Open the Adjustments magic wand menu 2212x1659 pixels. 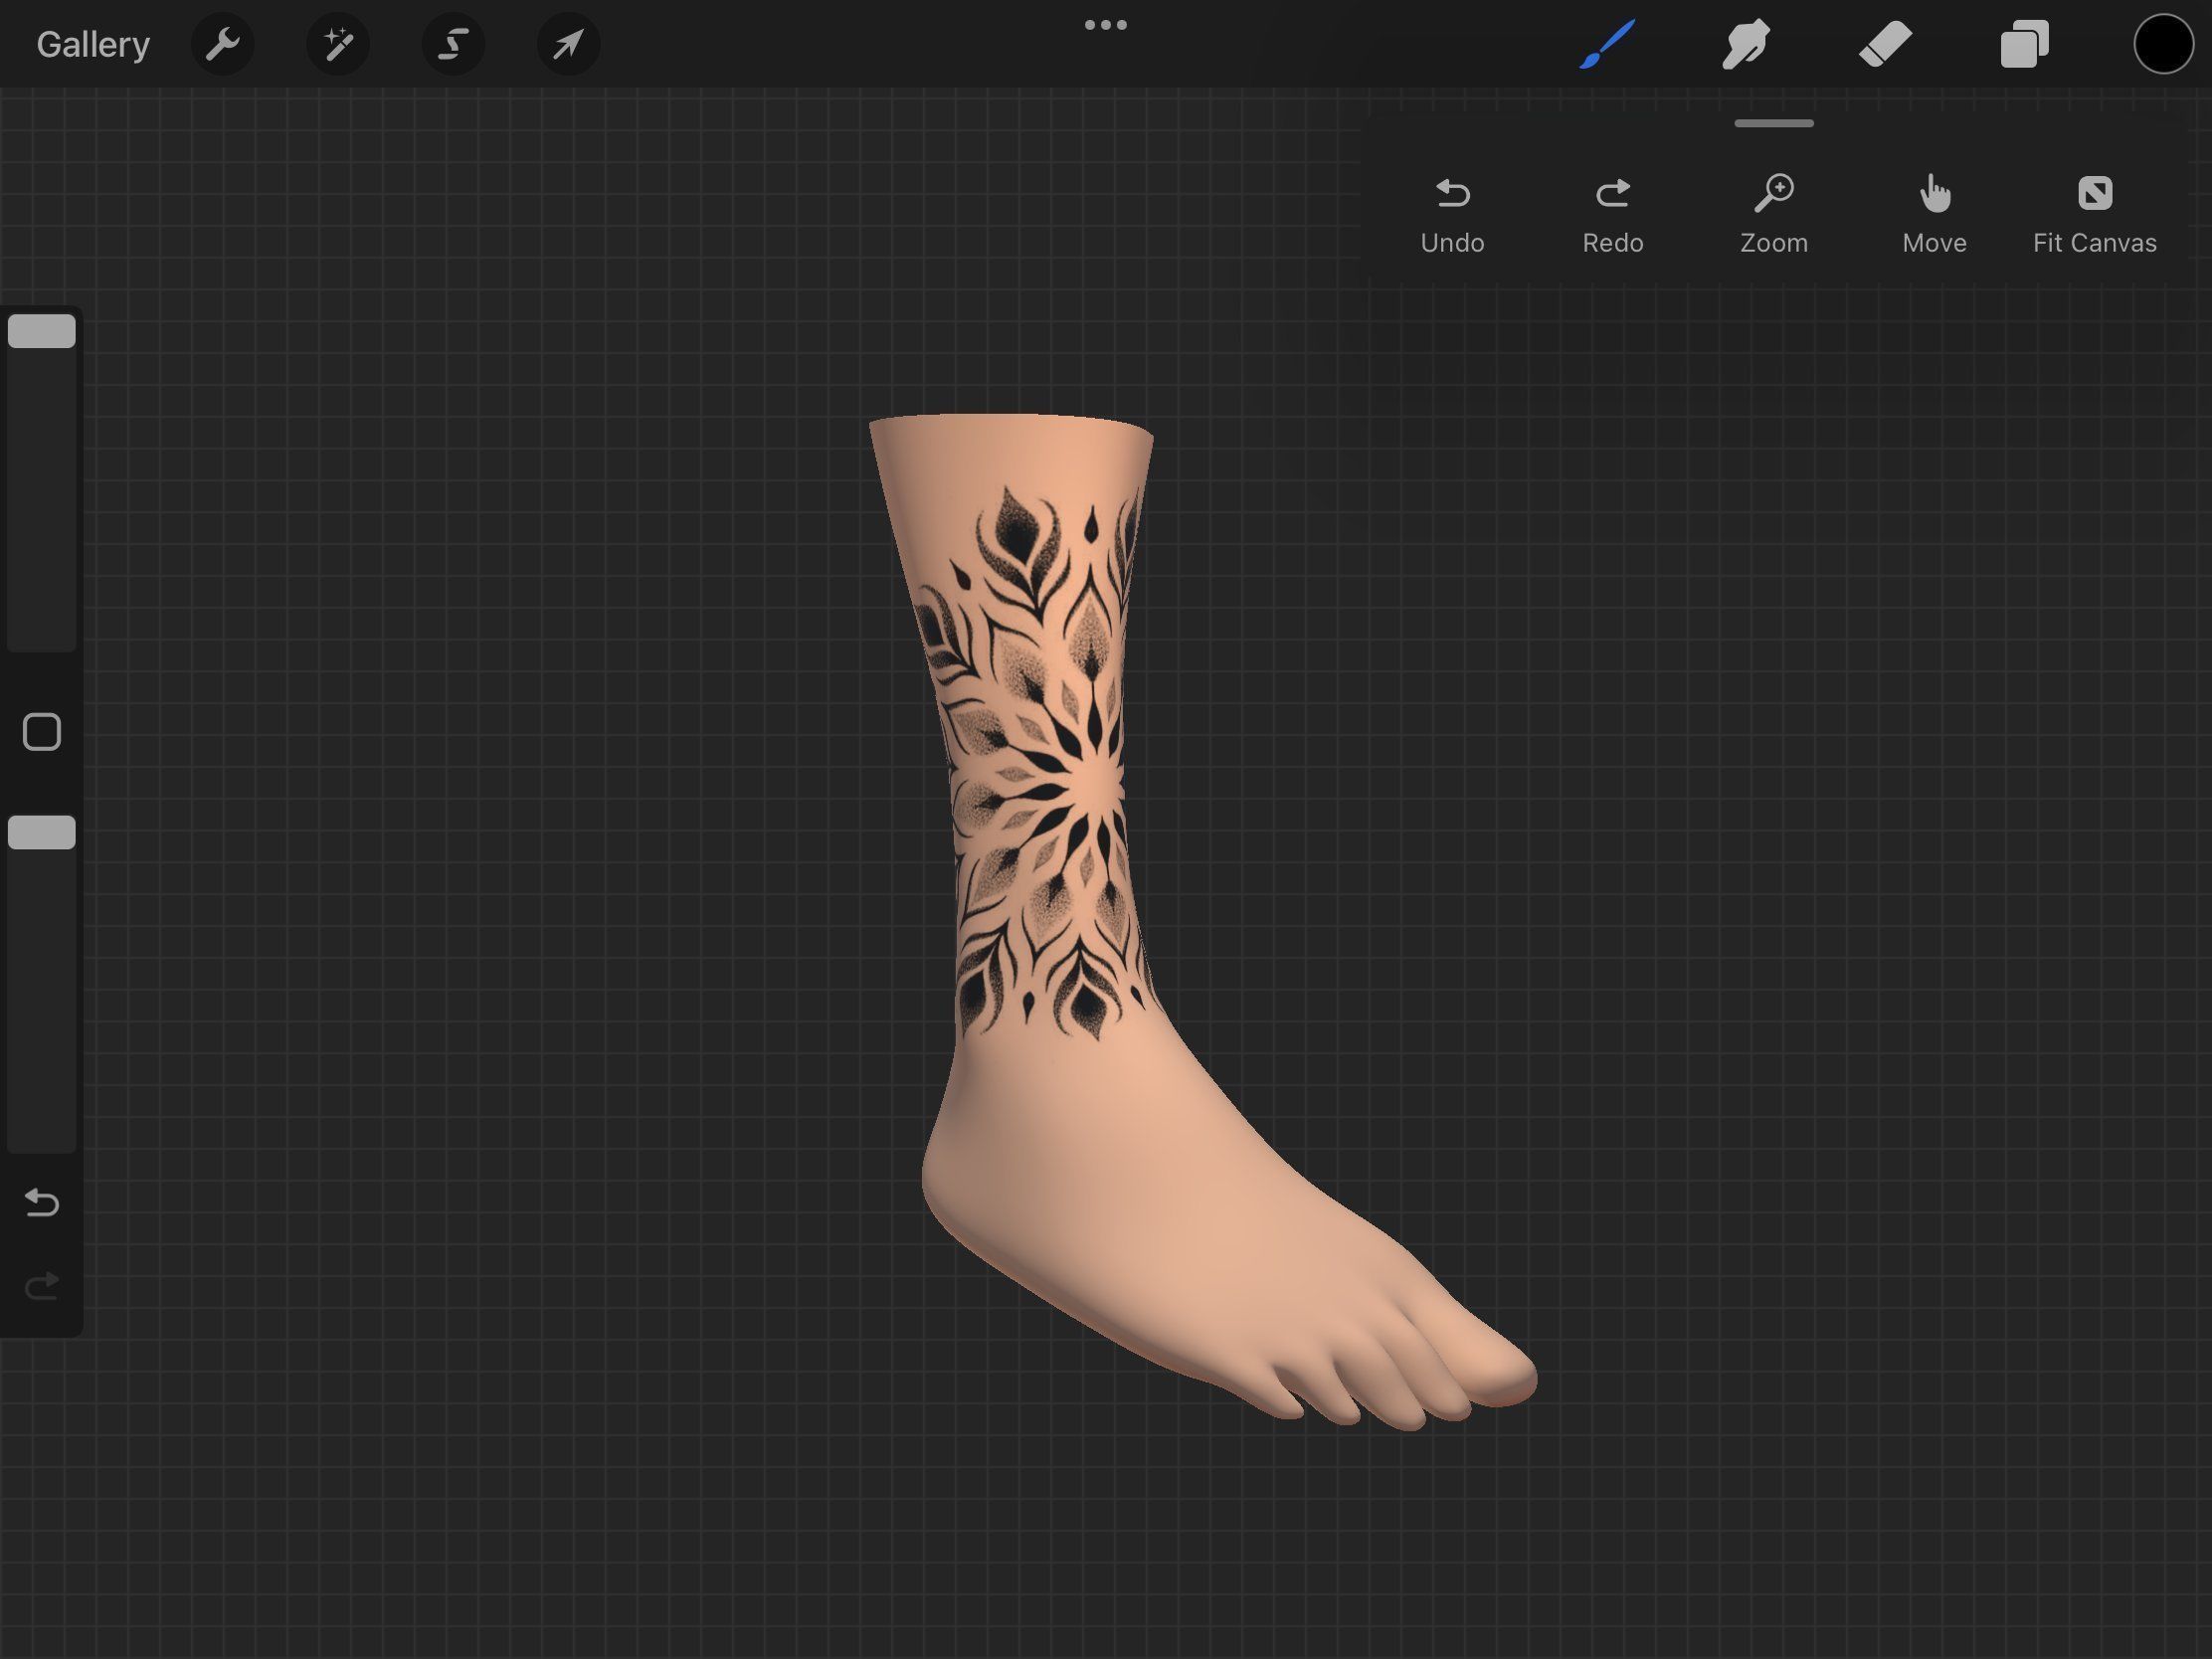(x=338, y=44)
